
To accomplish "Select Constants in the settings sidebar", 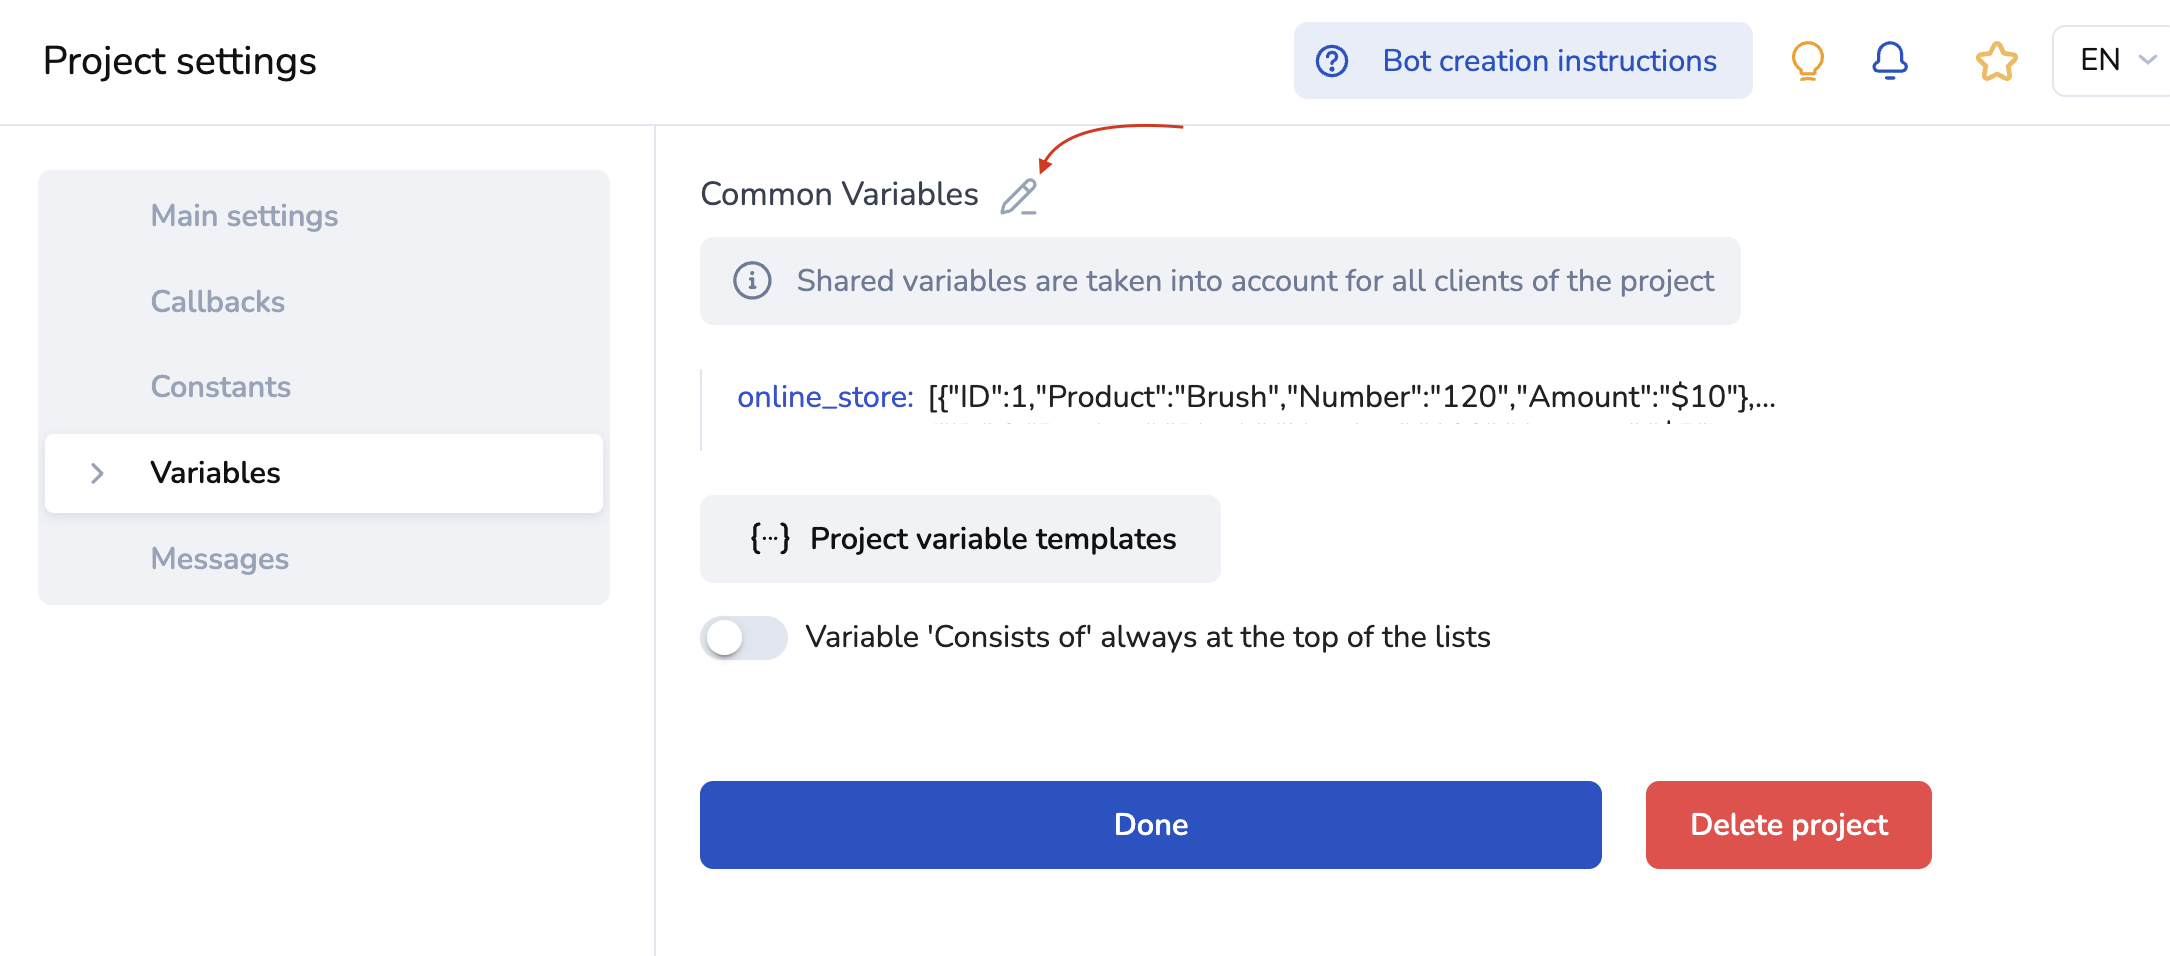I will [x=221, y=387].
